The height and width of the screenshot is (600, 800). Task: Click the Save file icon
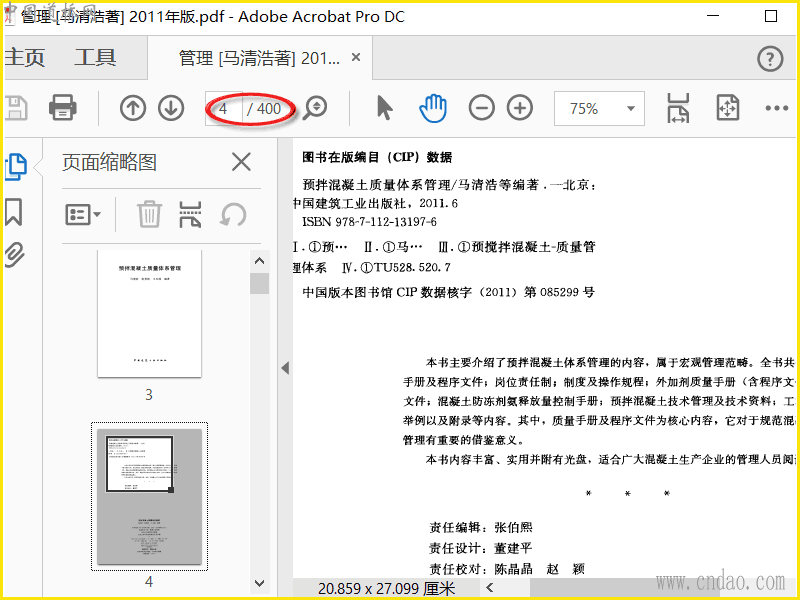tap(15, 108)
